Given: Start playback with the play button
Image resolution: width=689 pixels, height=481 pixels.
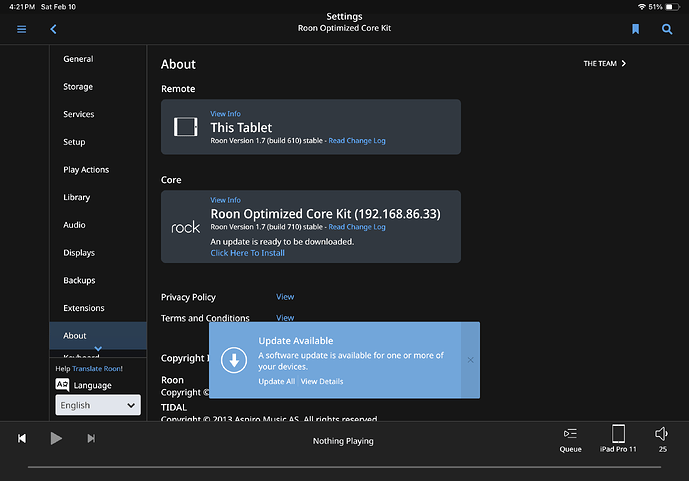Looking at the screenshot, I should pos(56,438).
